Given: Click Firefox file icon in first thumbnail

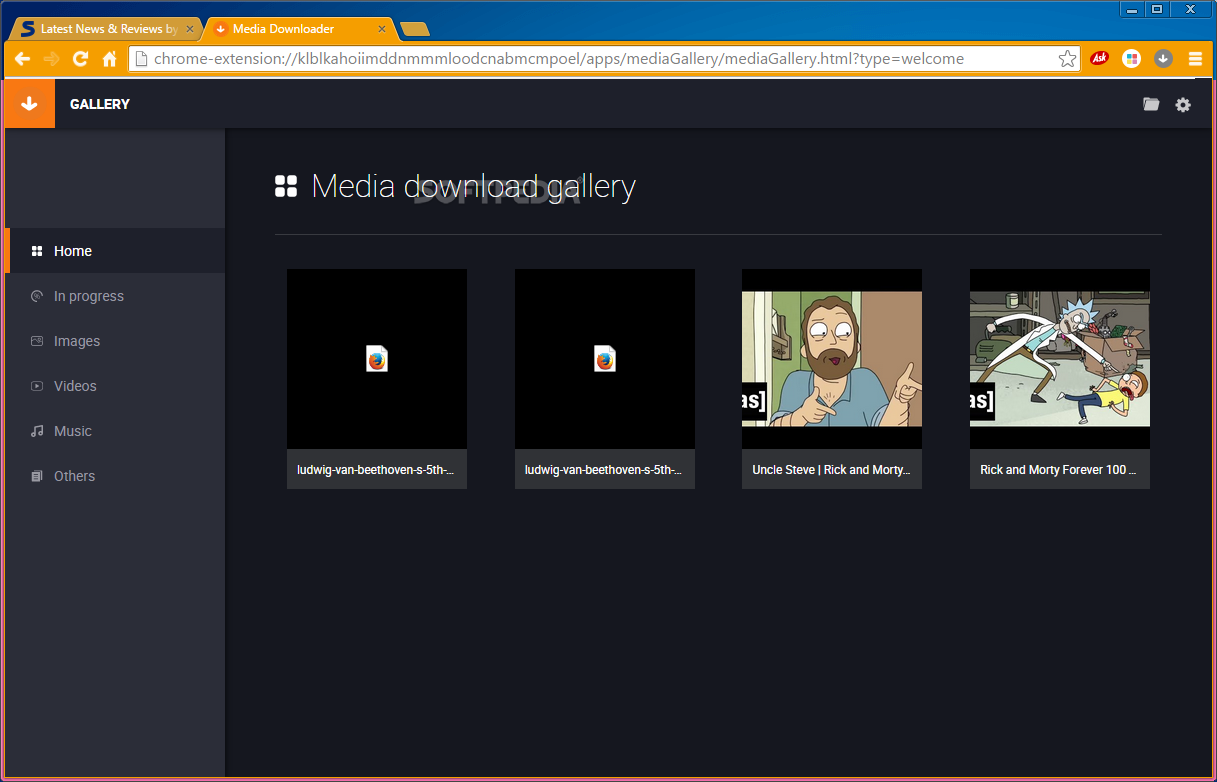Looking at the screenshot, I should tap(377, 359).
